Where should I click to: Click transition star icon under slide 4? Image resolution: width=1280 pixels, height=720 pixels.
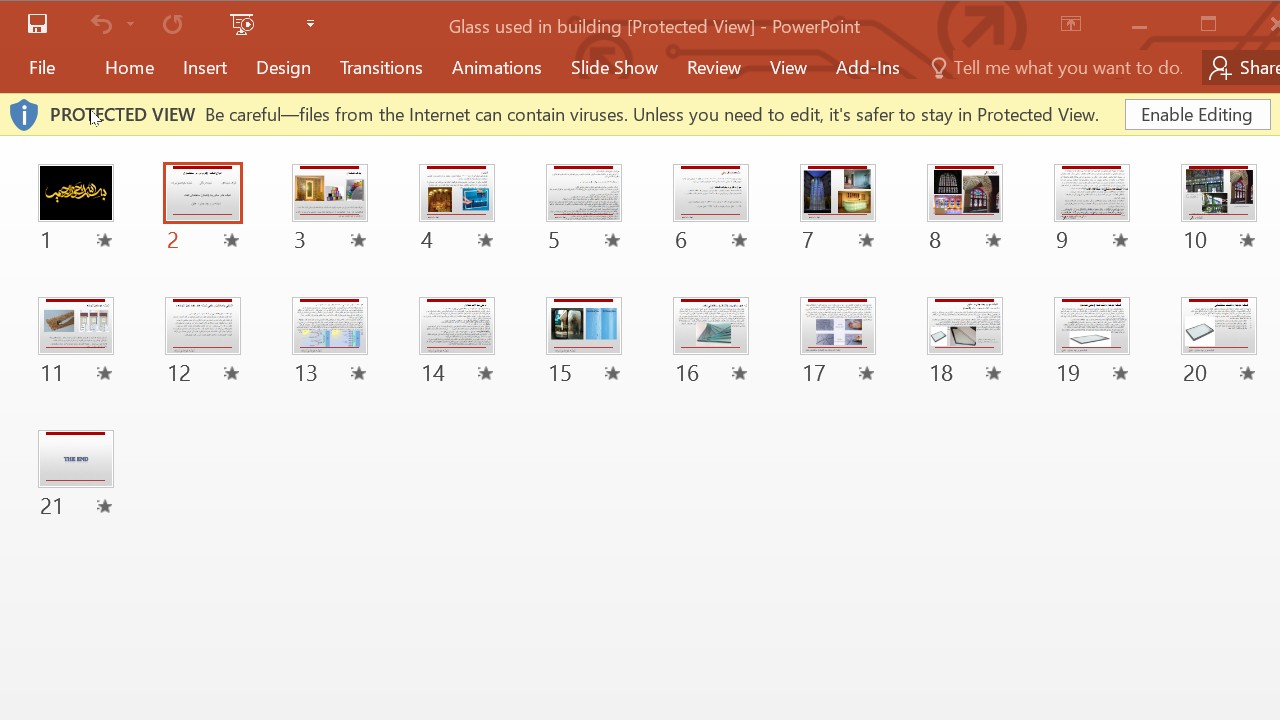(x=485, y=240)
